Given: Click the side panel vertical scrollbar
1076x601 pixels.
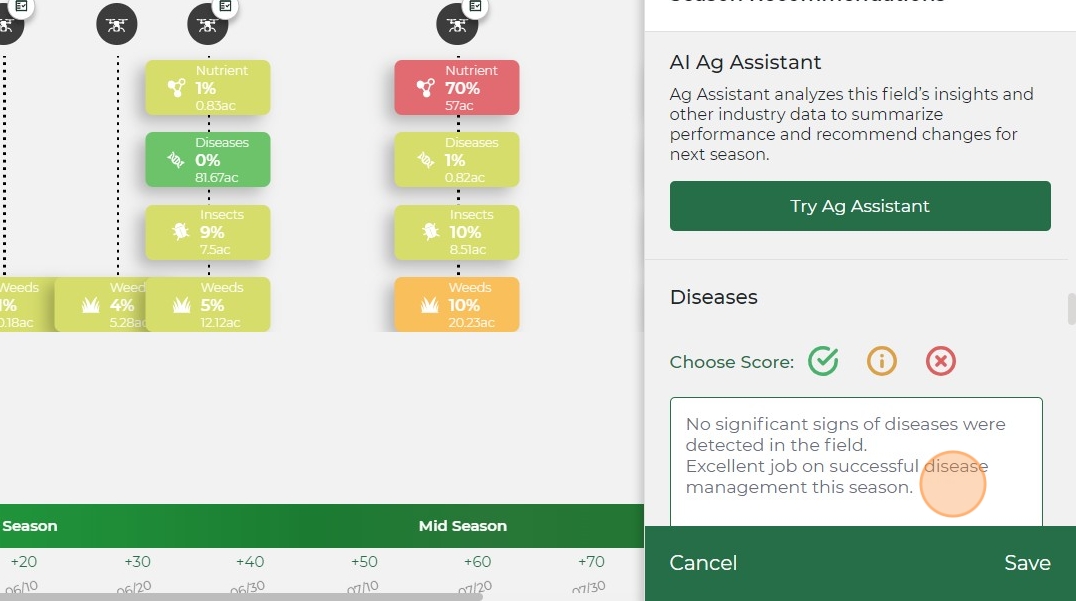Looking at the screenshot, I should [x=1071, y=309].
